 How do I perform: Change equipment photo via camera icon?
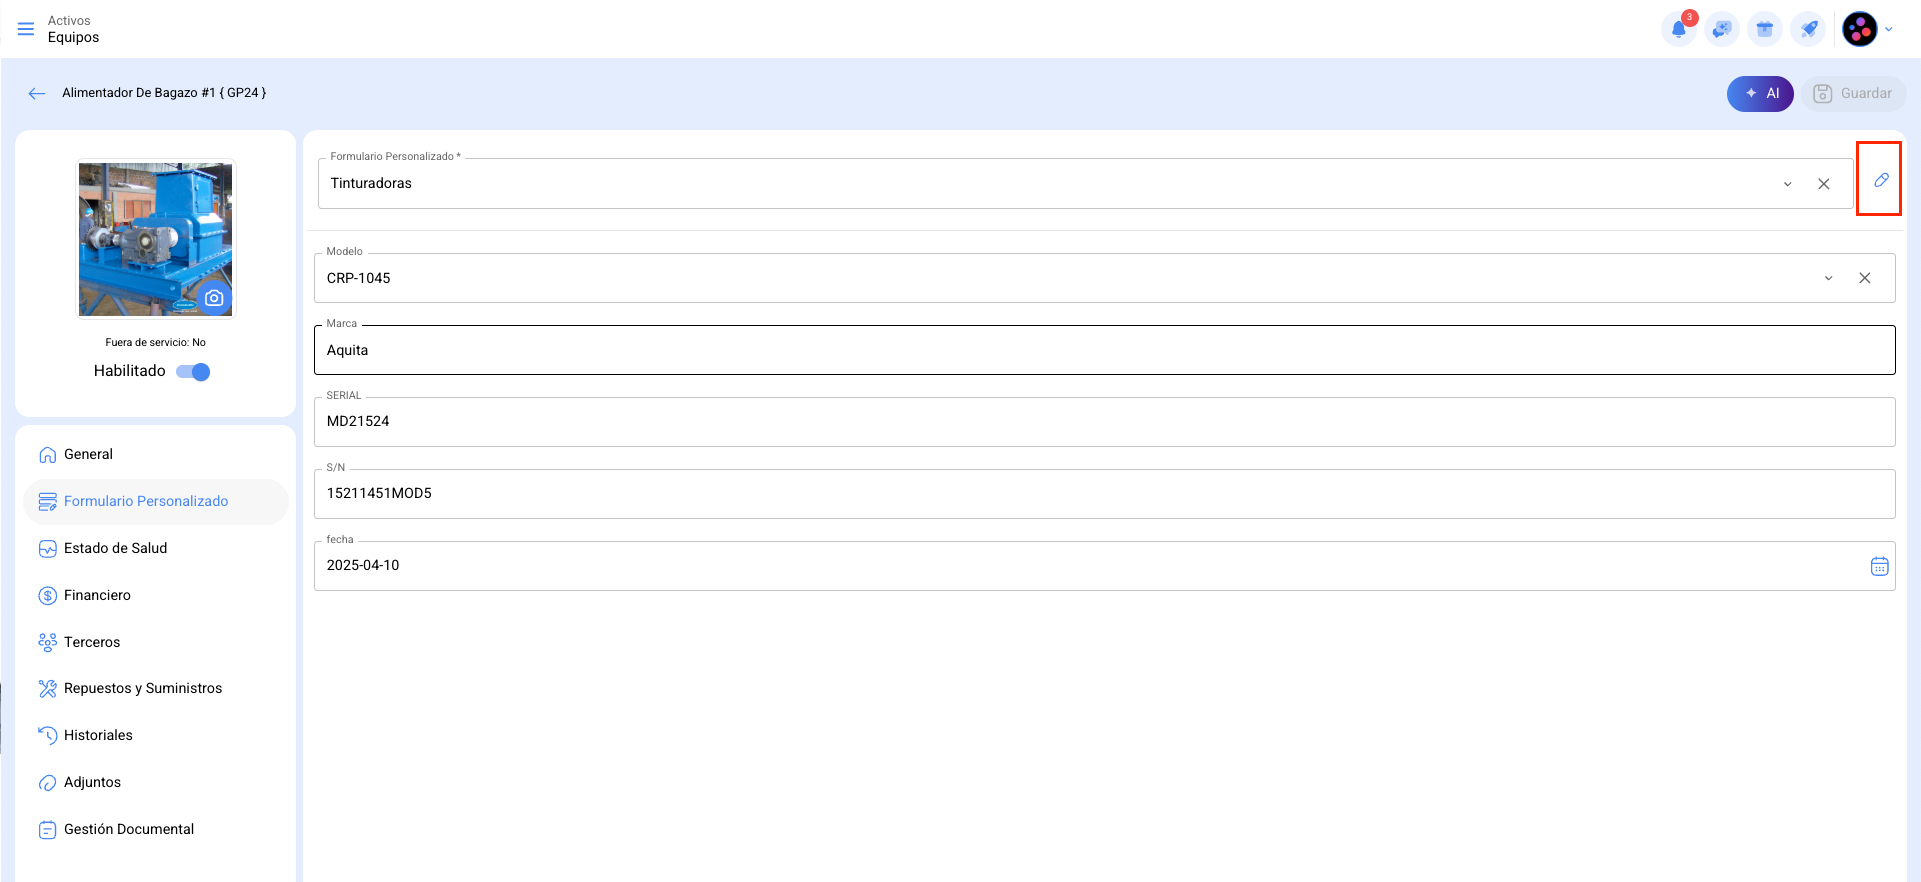(x=214, y=298)
